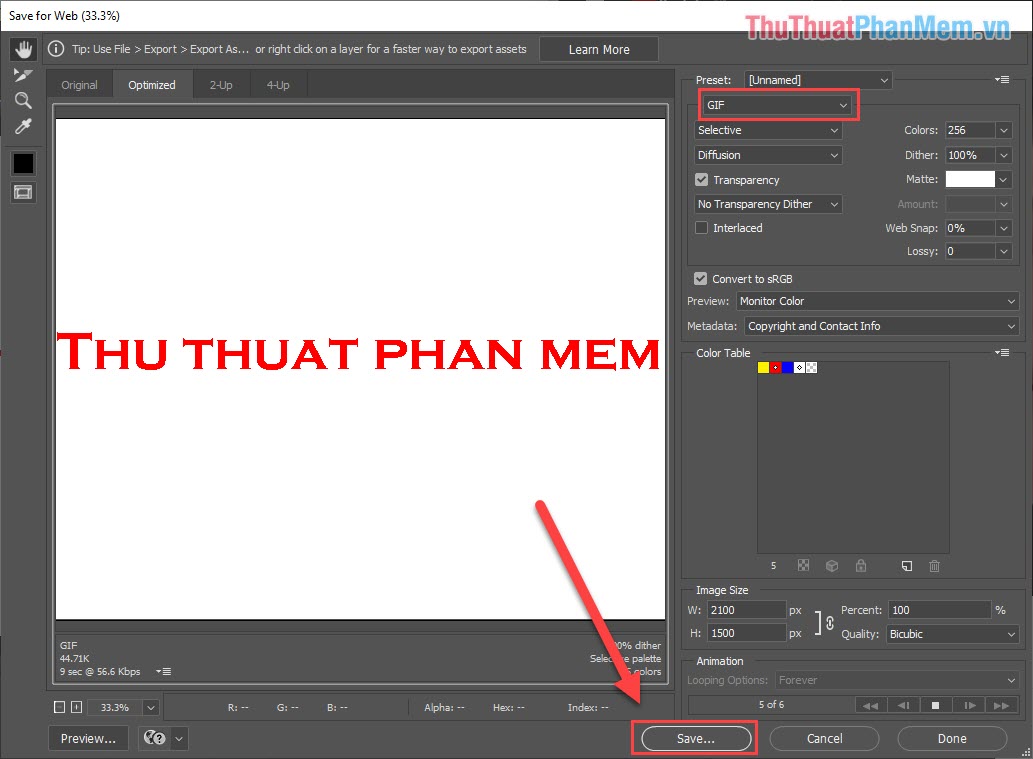Select the Hand tool
Image resolution: width=1033 pixels, height=759 pixels.
coord(23,48)
